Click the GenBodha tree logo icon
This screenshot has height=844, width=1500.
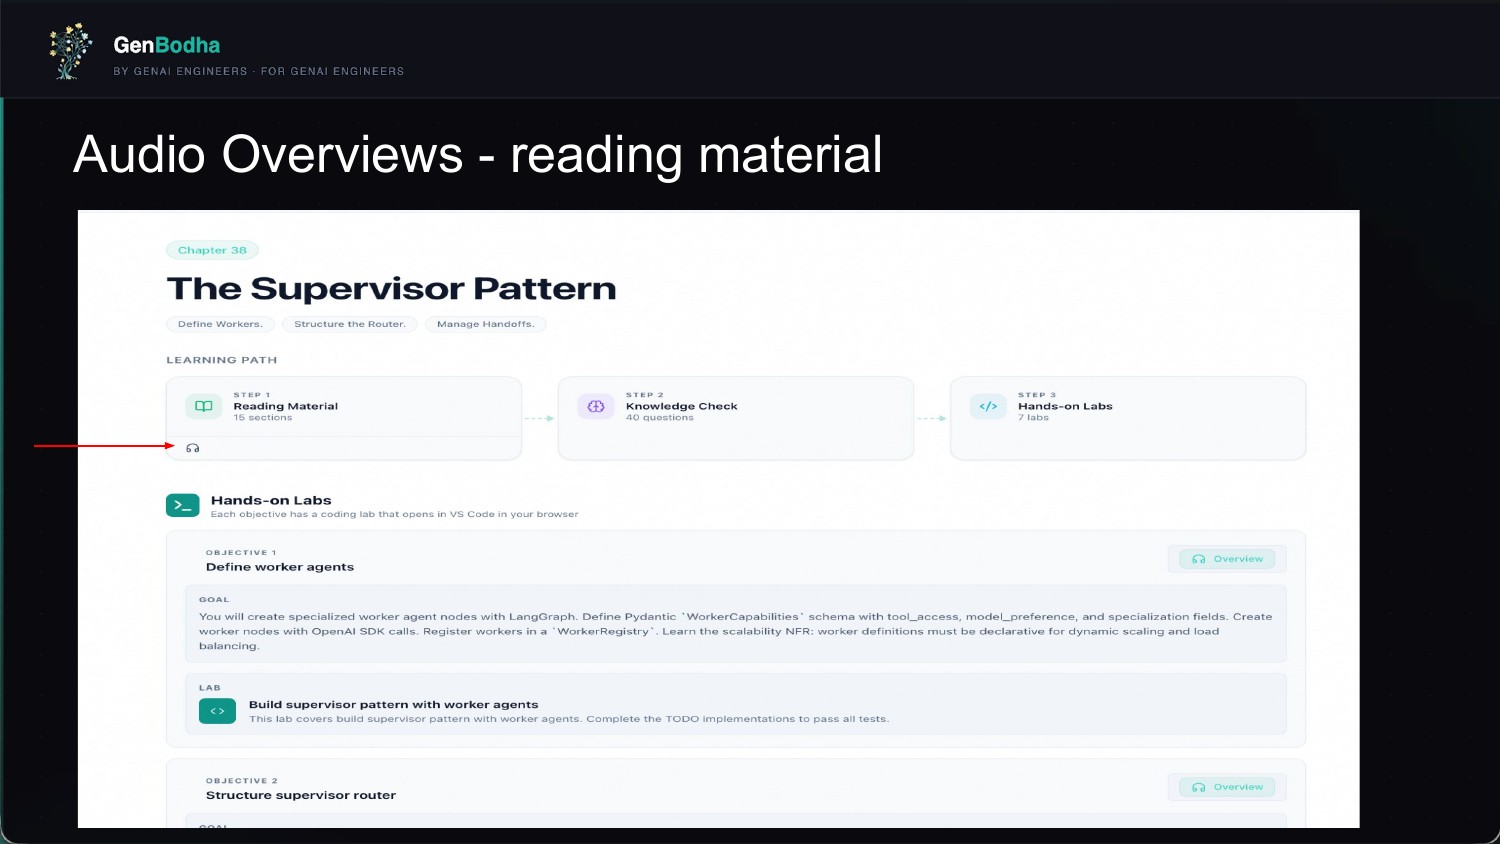[69, 52]
